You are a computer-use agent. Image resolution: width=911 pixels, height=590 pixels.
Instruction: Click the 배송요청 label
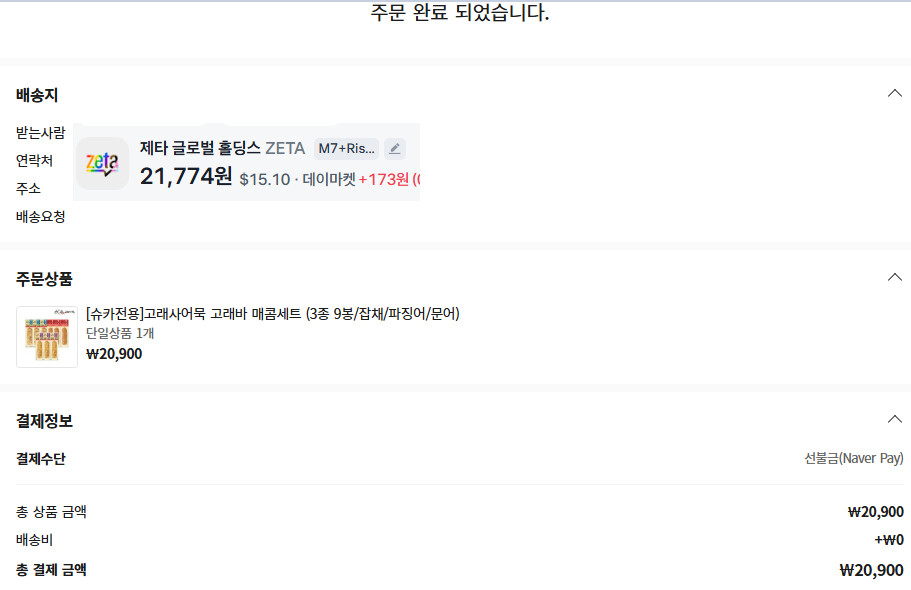[40, 217]
